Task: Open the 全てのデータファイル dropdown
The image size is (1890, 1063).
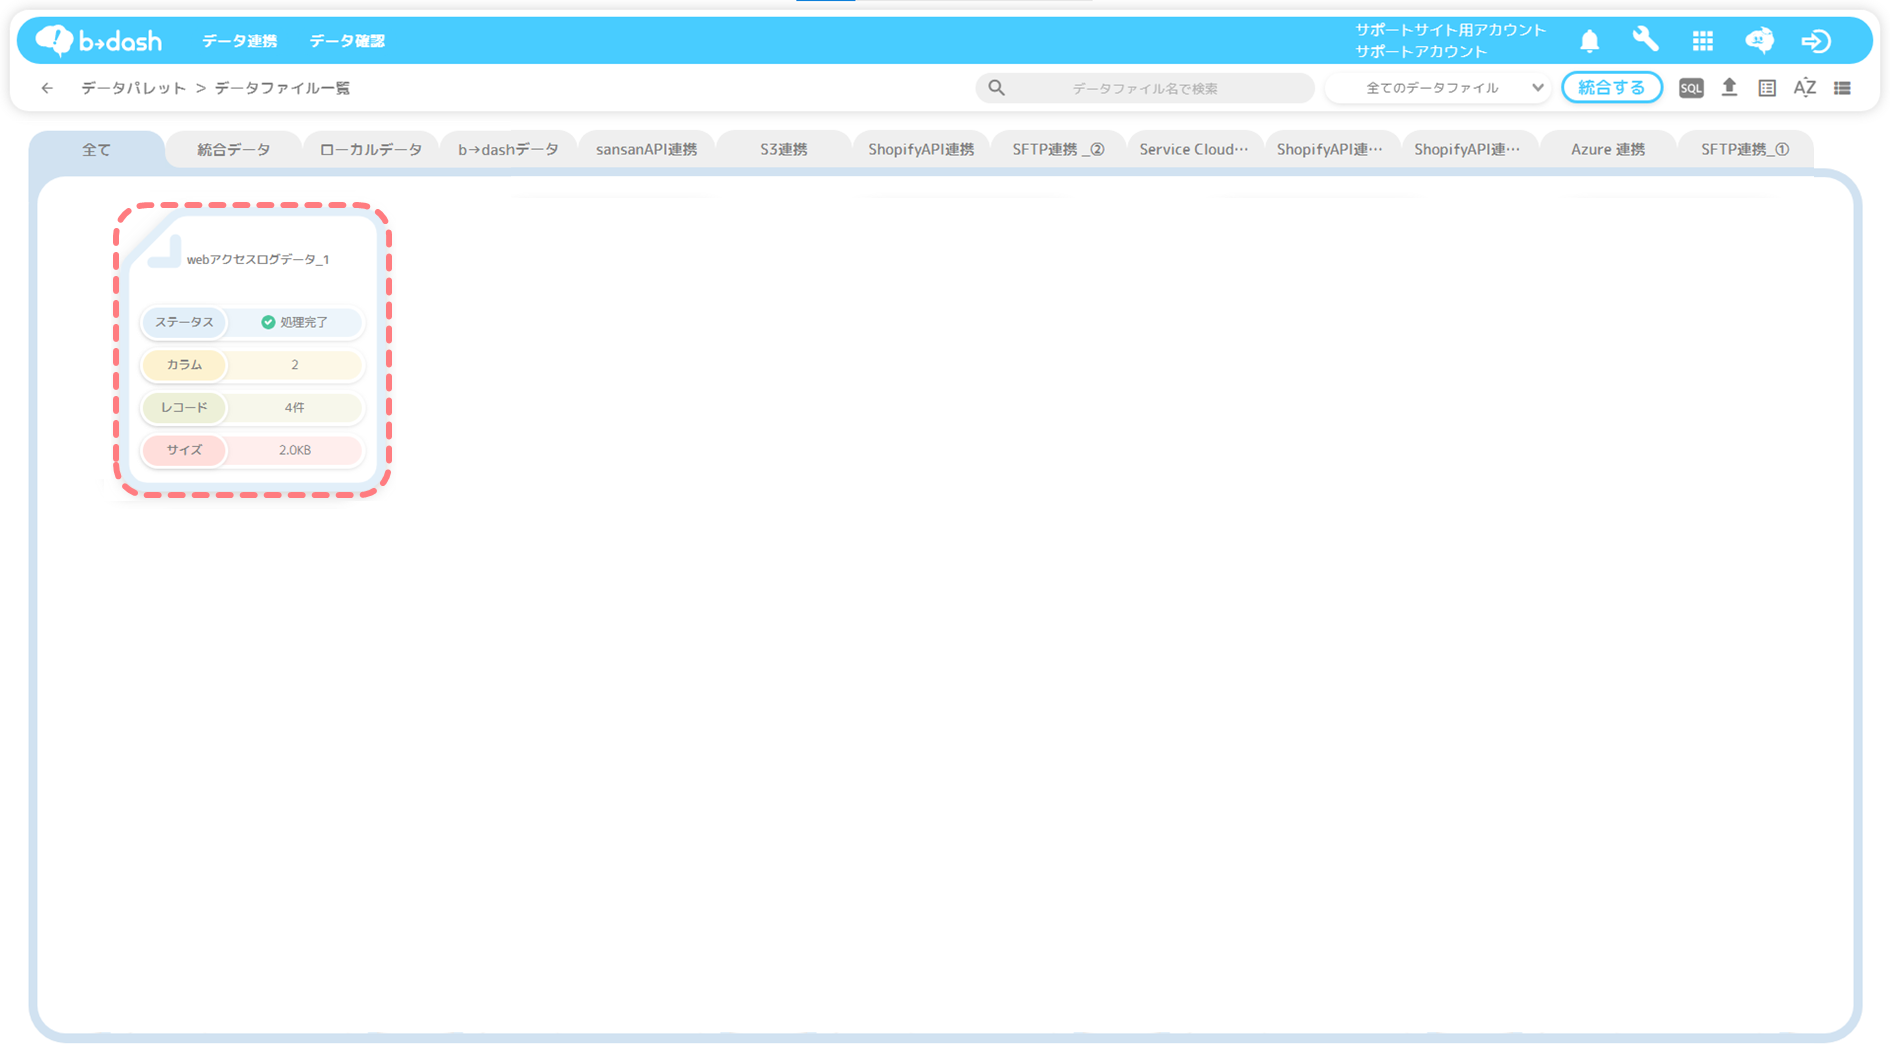Action: tap(1438, 88)
